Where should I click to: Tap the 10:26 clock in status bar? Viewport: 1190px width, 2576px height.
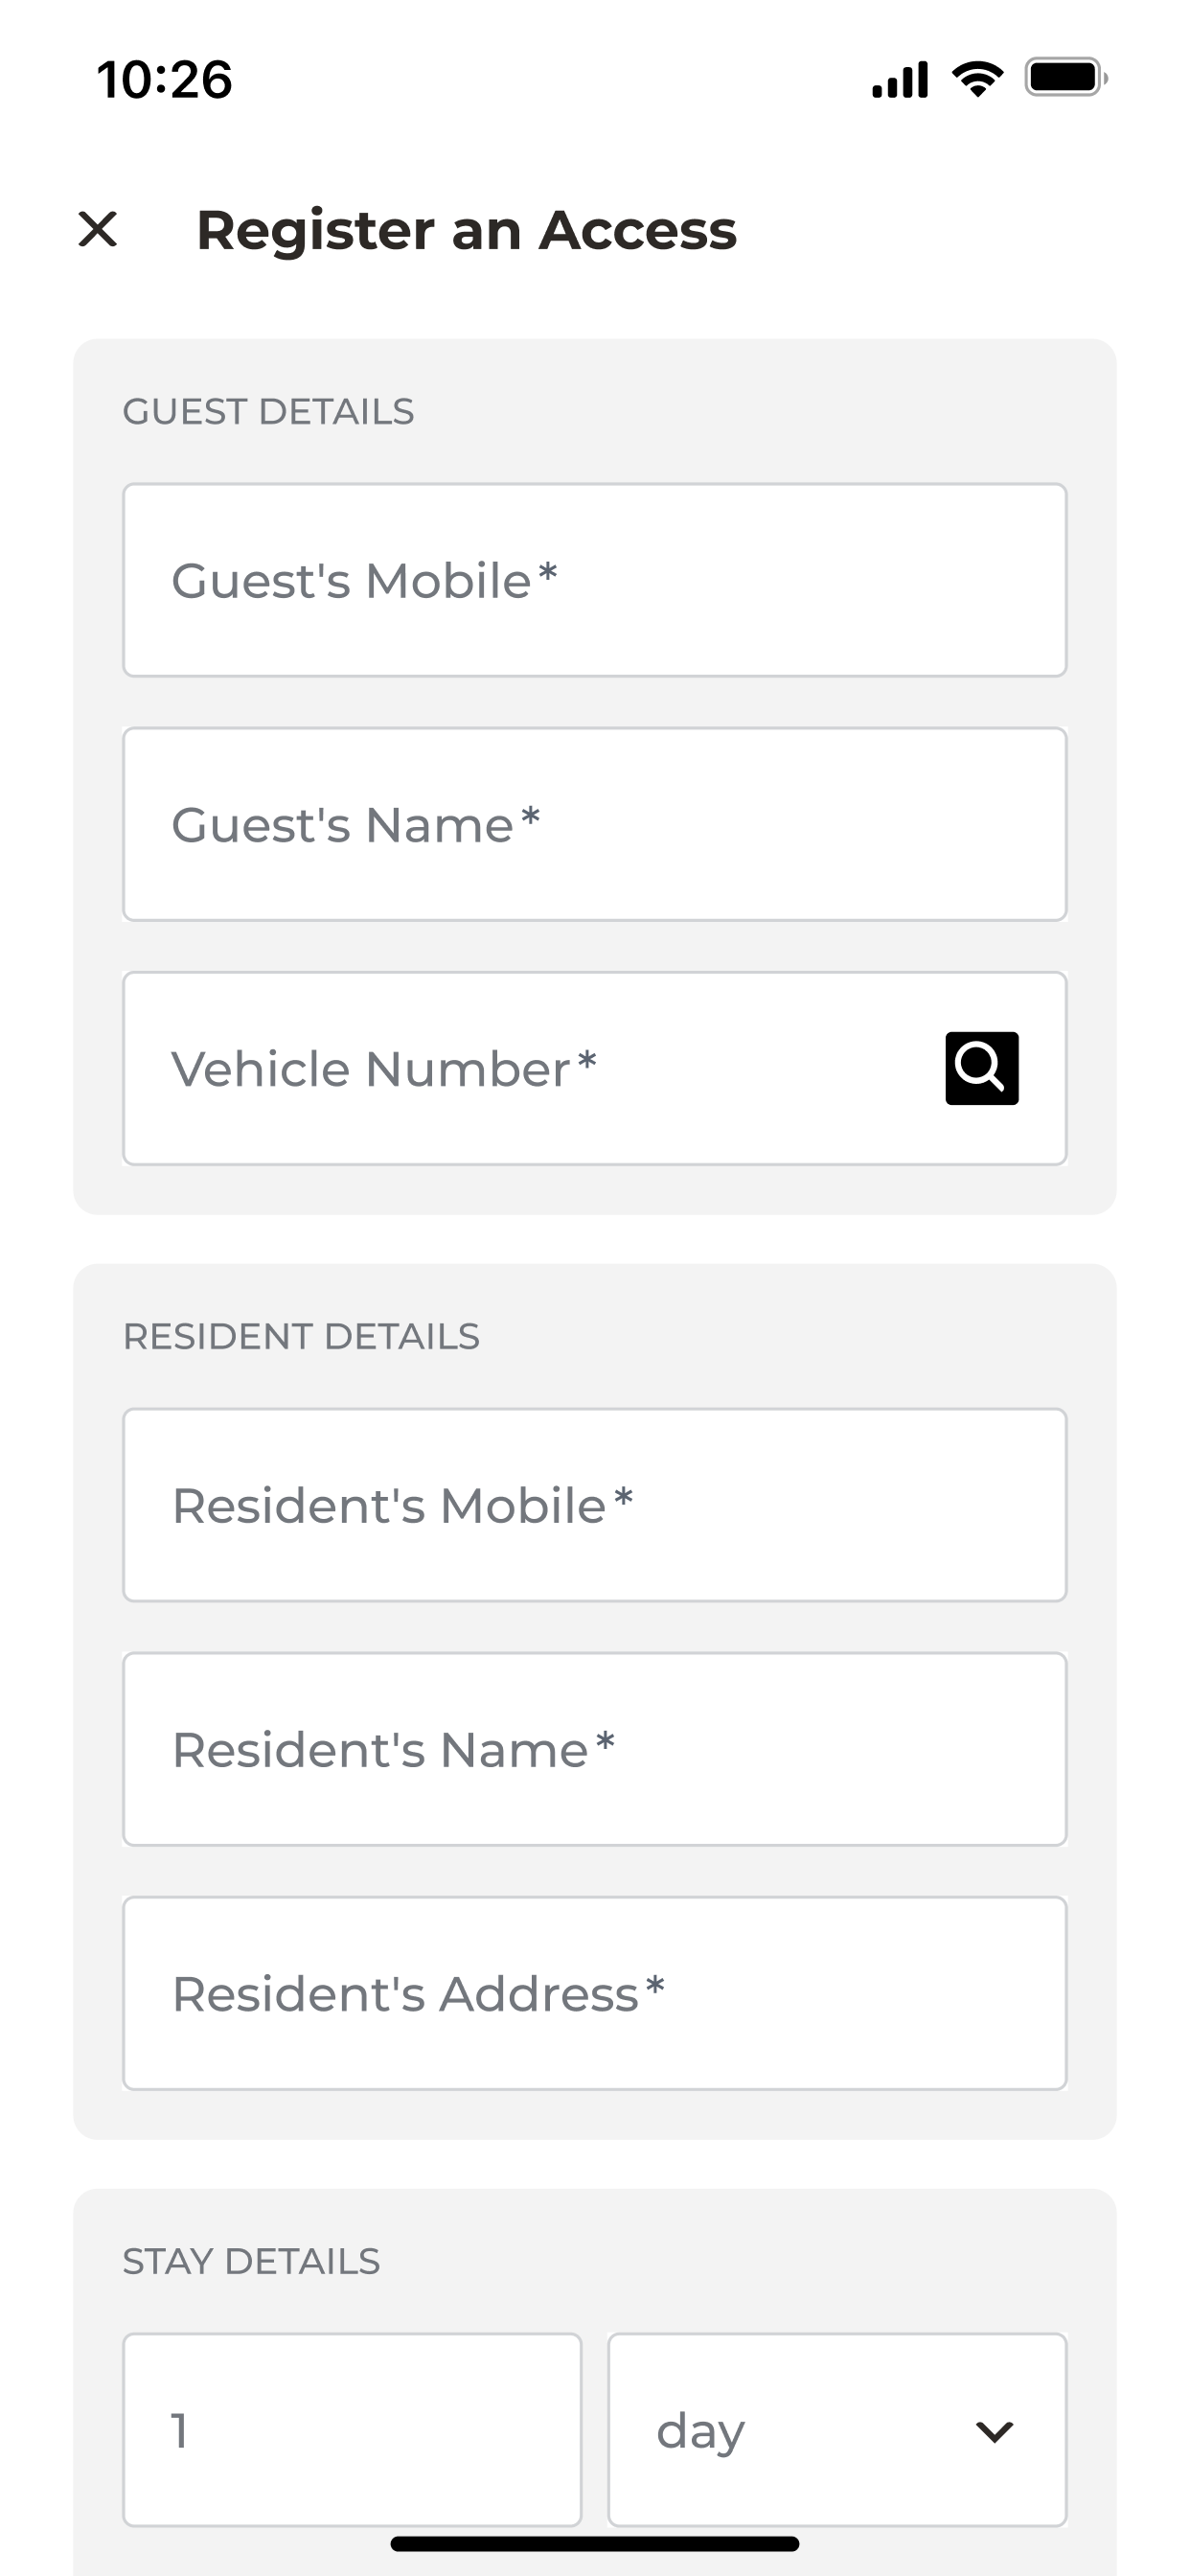coord(164,79)
